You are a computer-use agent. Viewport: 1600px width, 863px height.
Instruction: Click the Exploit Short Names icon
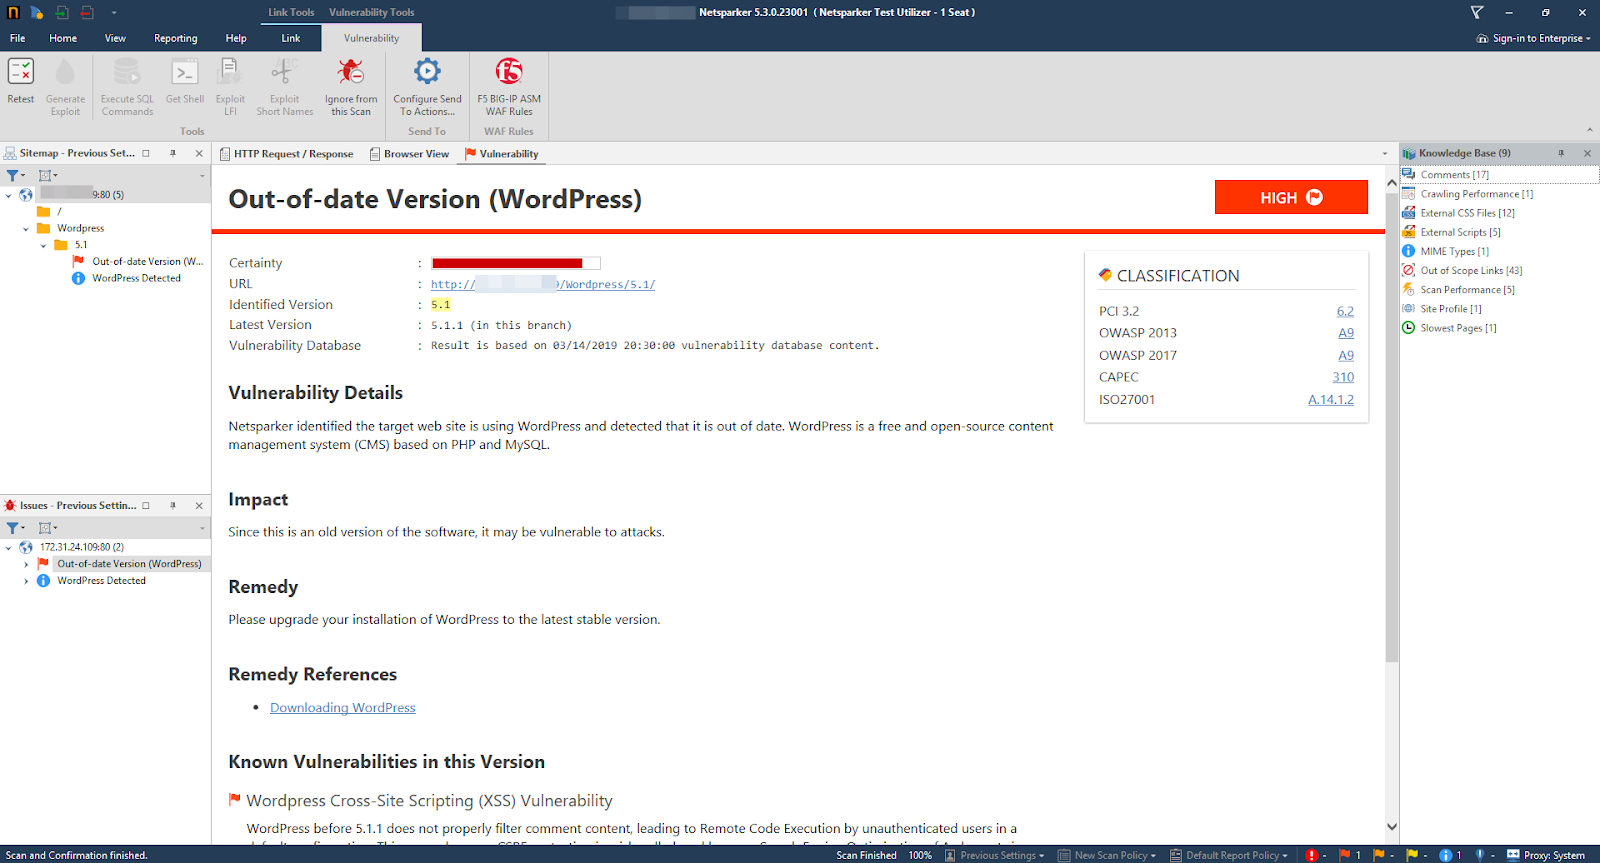(285, 72)
